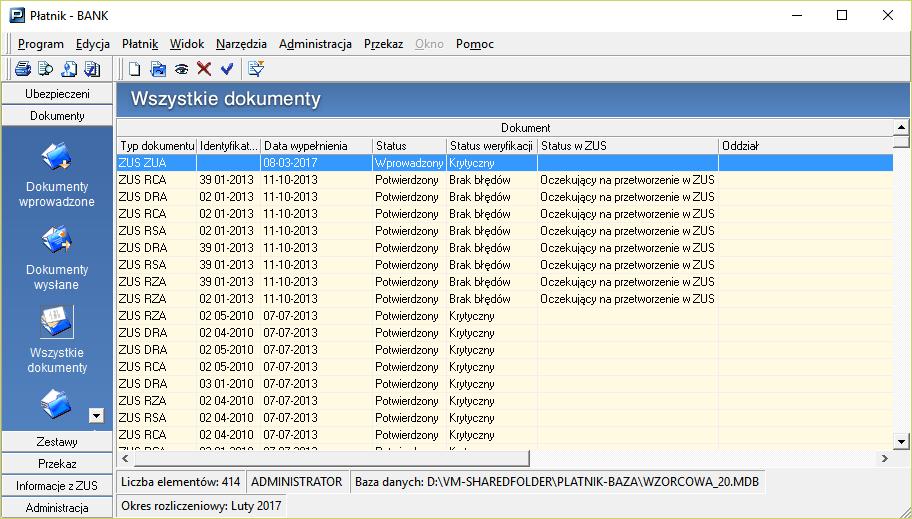Sort by Status w ZUS column header
Screen dimensions: 912x519
point(628,146)
